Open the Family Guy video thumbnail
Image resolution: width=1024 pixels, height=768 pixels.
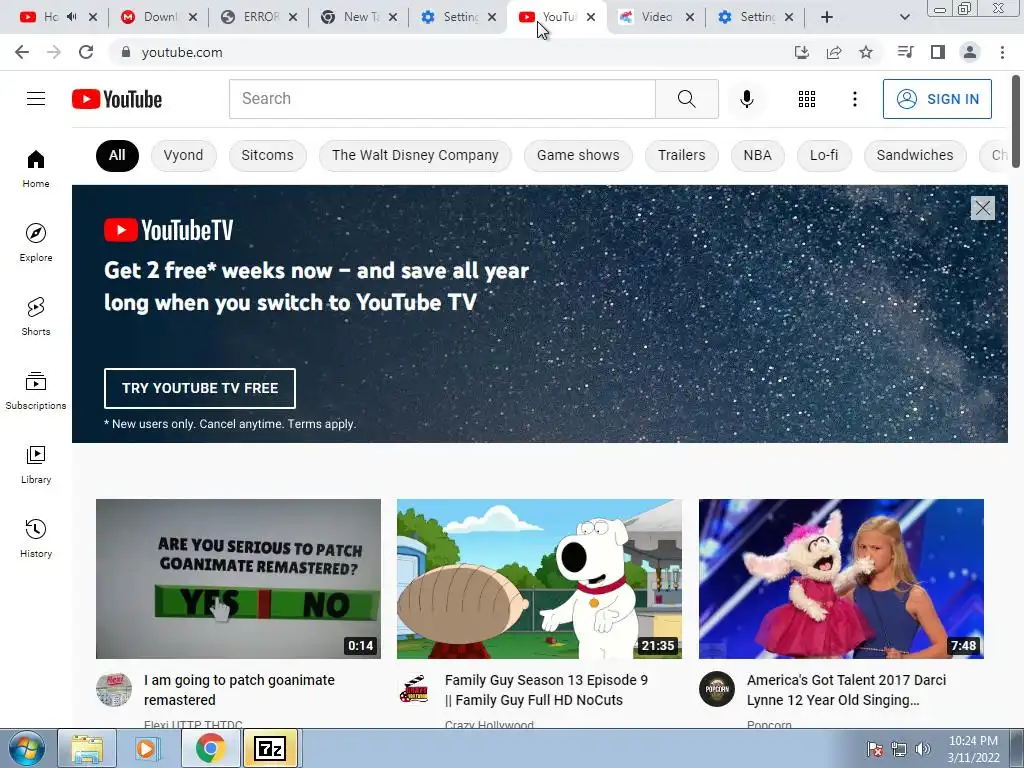coord(539,579)
